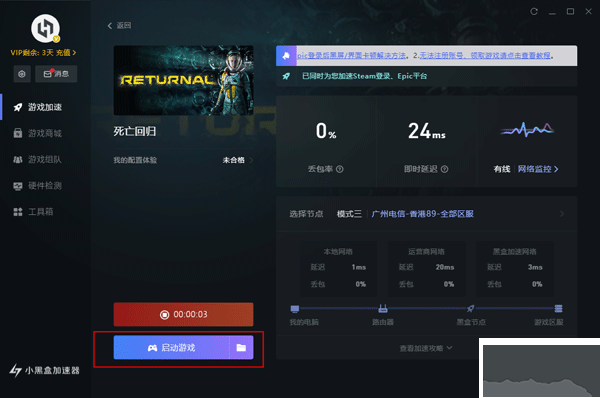This screenshot has width=600, height=398.
Task: Click the 24ms latency value
Action: tap(427, 131)
